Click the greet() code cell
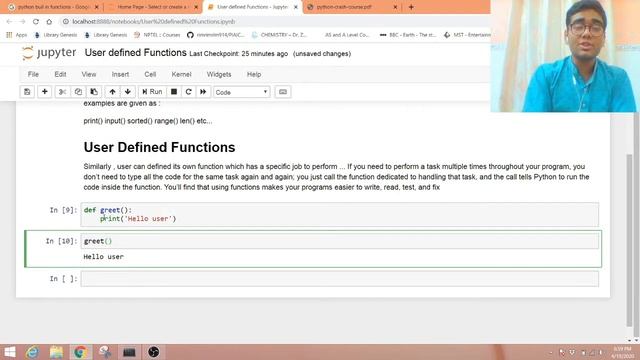Viewport: 640px width, 360px height. pyautogui.click(x=340, y=241)
